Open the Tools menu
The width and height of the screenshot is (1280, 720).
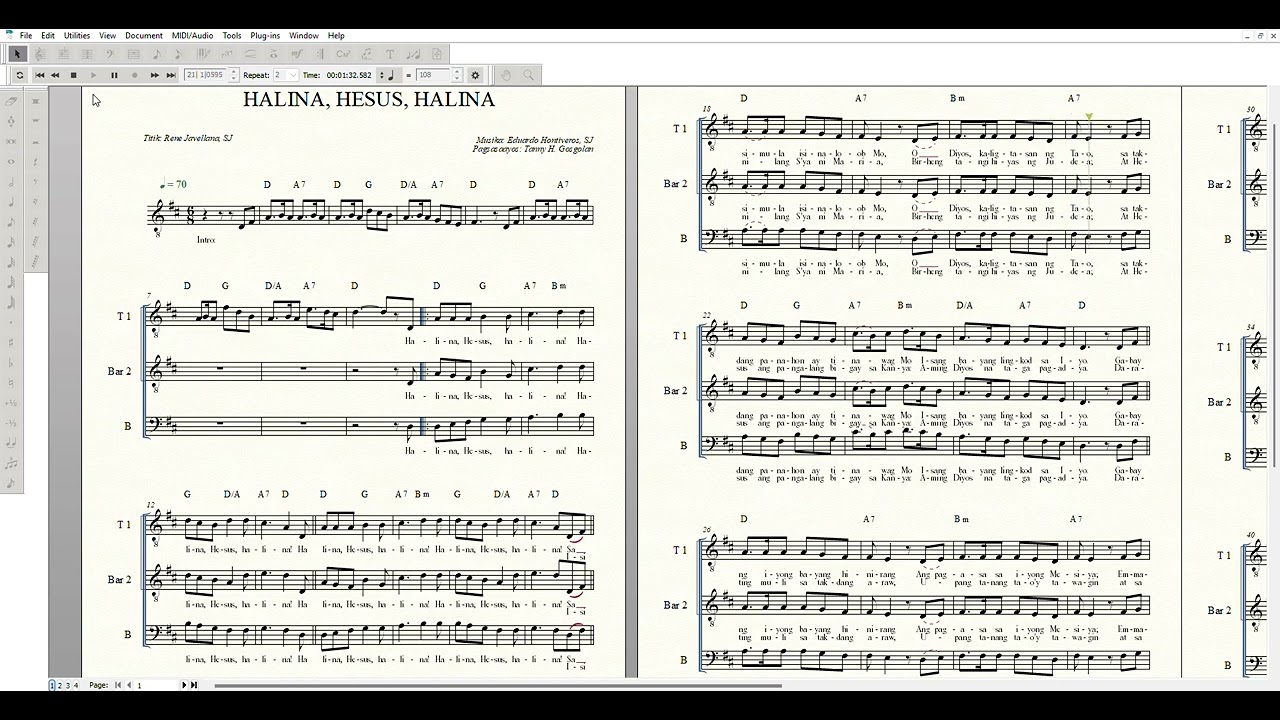click(232, 35)
